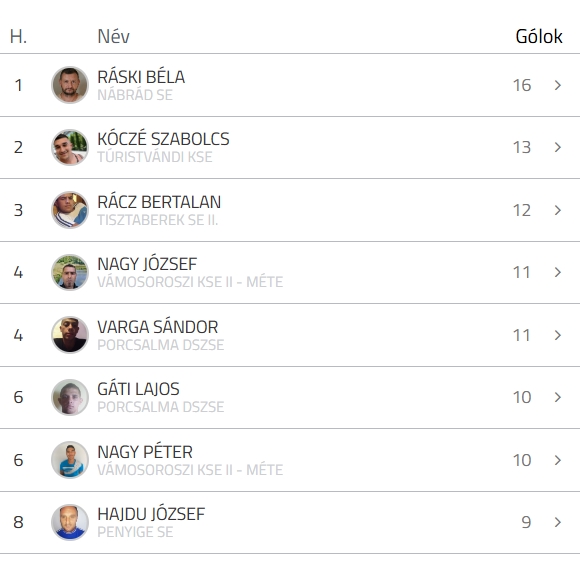Click the H. rank column header

click(18, 36)
